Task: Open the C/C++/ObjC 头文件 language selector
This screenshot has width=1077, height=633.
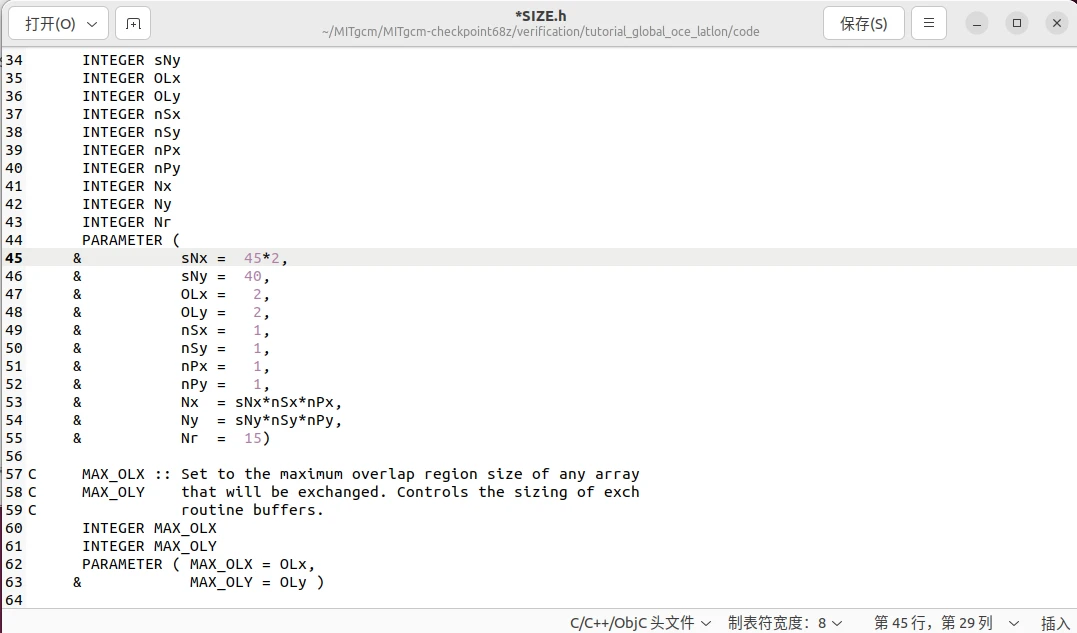Action: (x=641, y=622)
